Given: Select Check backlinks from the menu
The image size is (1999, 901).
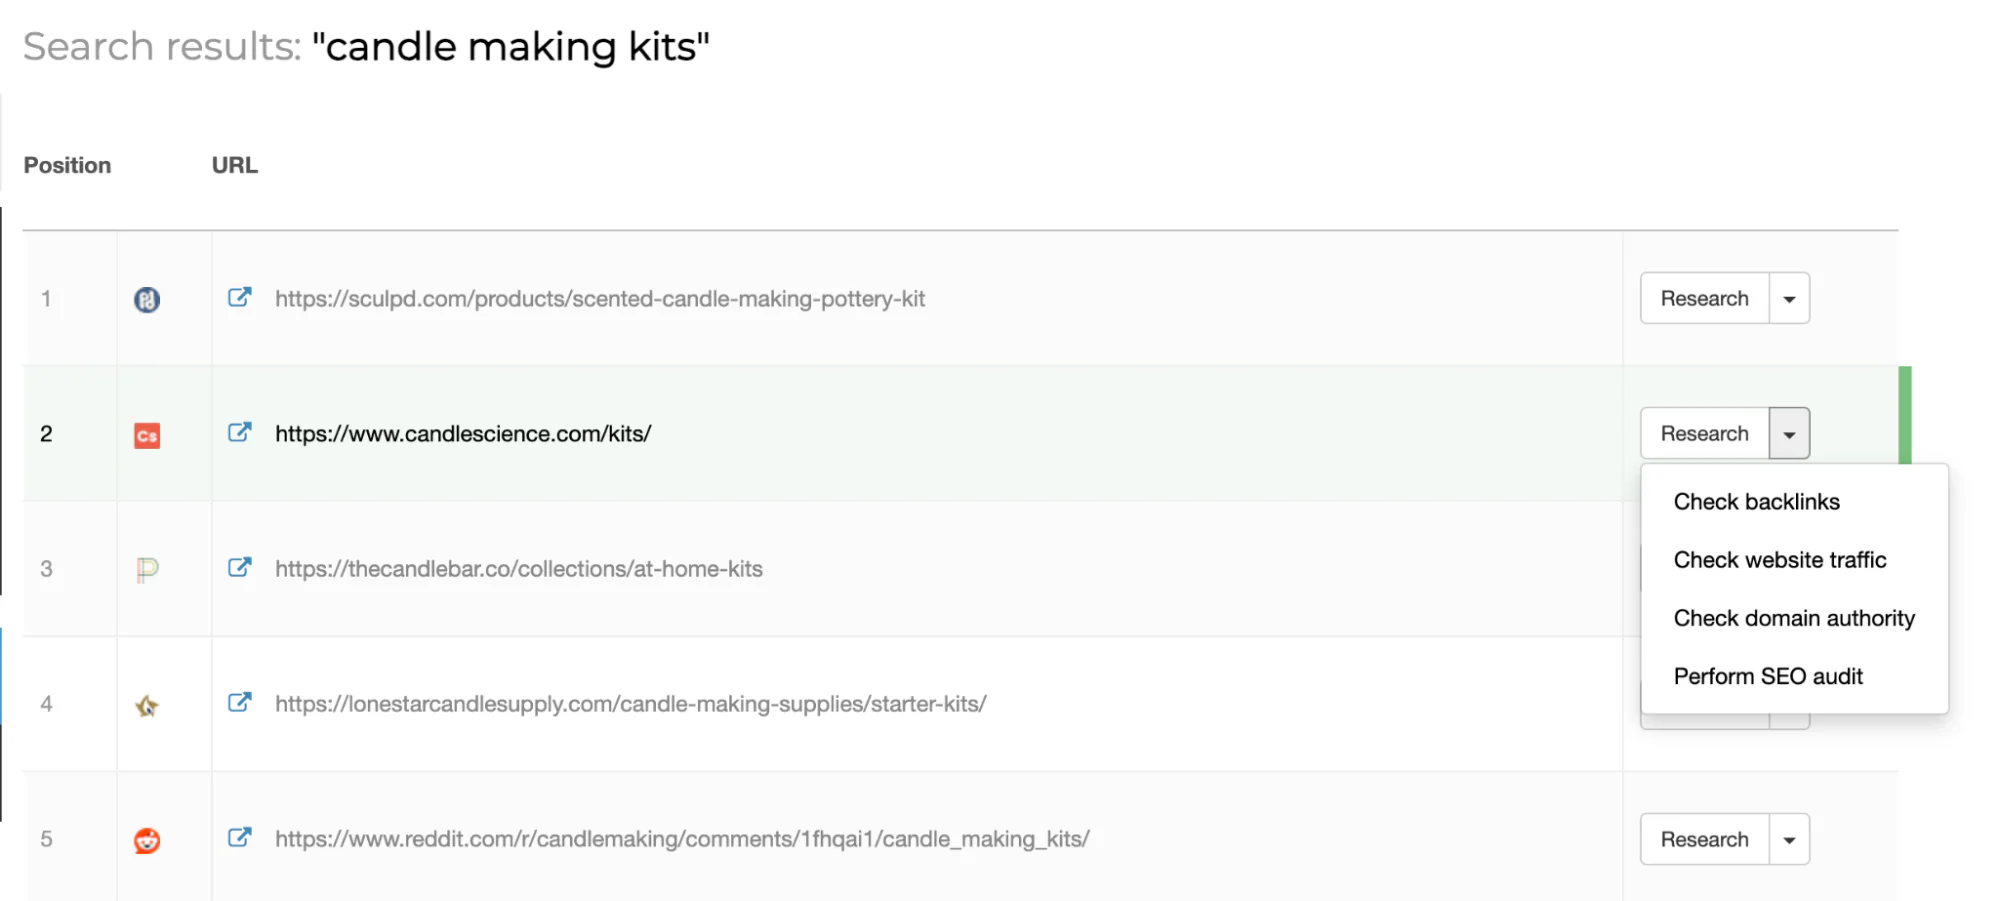Looking at the screenshot, I should (1756, 502).
